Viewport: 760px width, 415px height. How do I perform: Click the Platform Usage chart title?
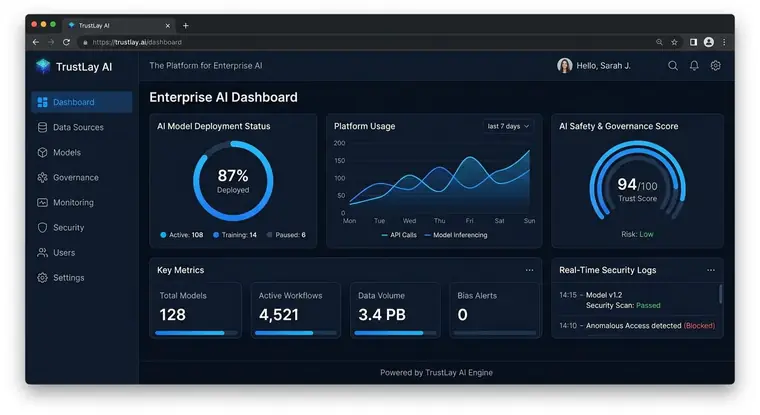click(364, 126)
